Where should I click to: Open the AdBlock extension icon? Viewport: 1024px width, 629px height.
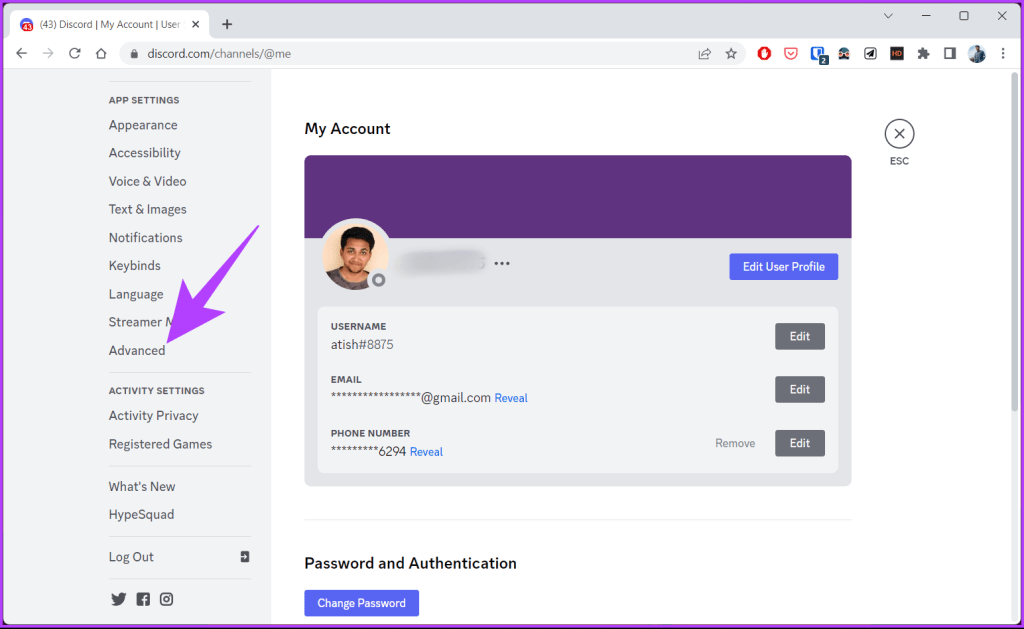763,53
